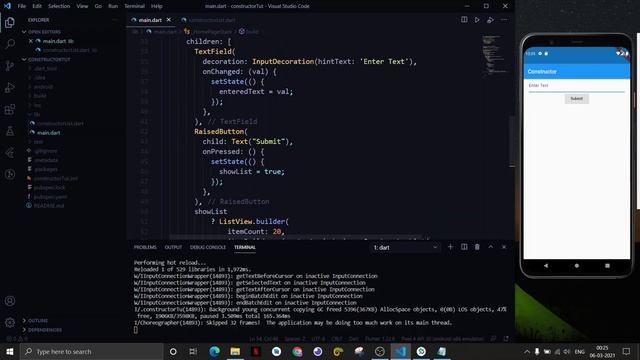This screenshot has width=640, height=360.
Task: Open editor More Actions ellipsis
Action: click(504, 20)
